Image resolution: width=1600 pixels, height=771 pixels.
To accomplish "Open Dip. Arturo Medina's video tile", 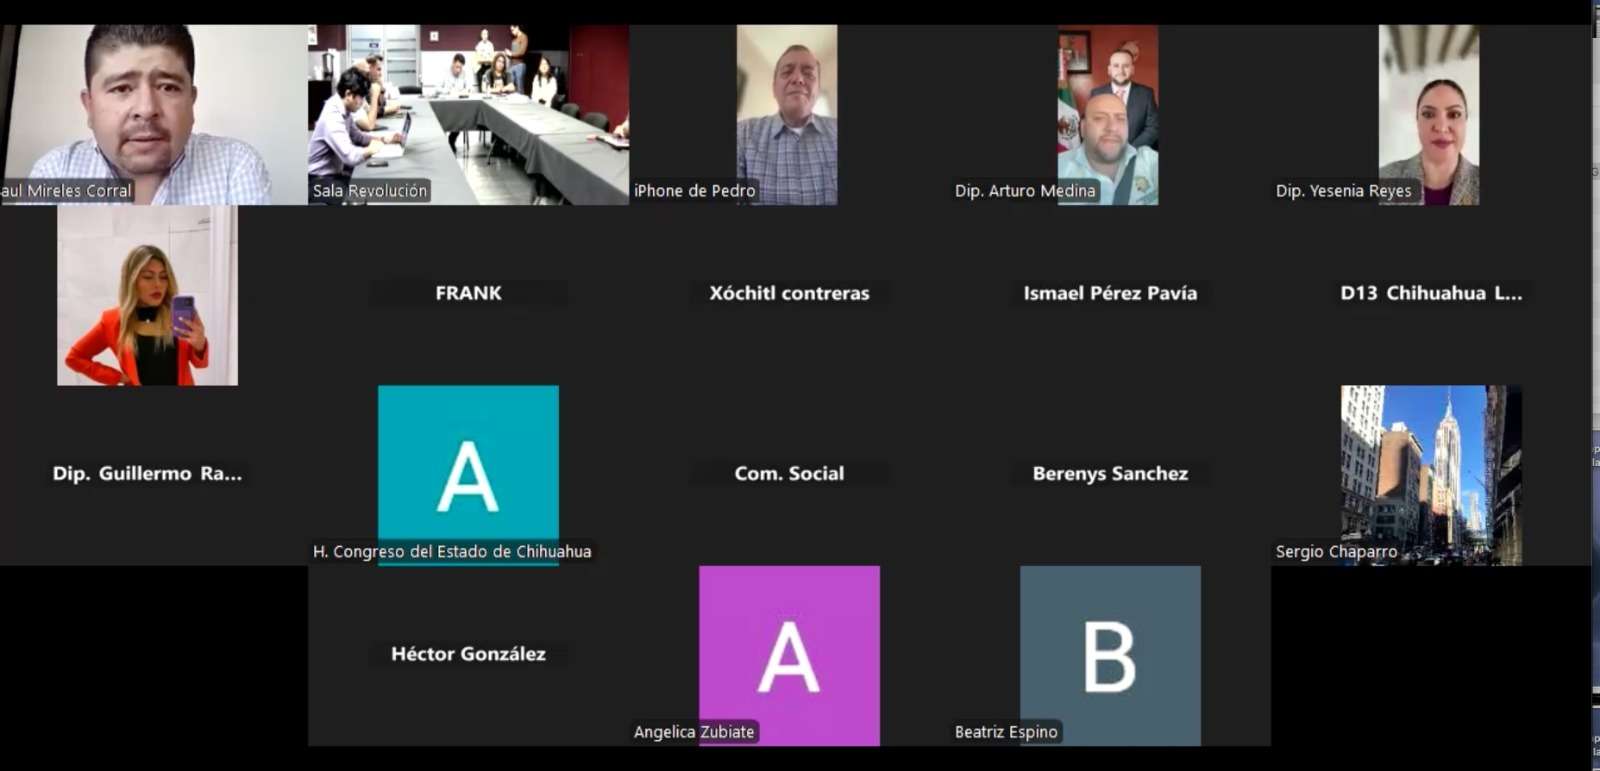I will (x=1108, y=115).
